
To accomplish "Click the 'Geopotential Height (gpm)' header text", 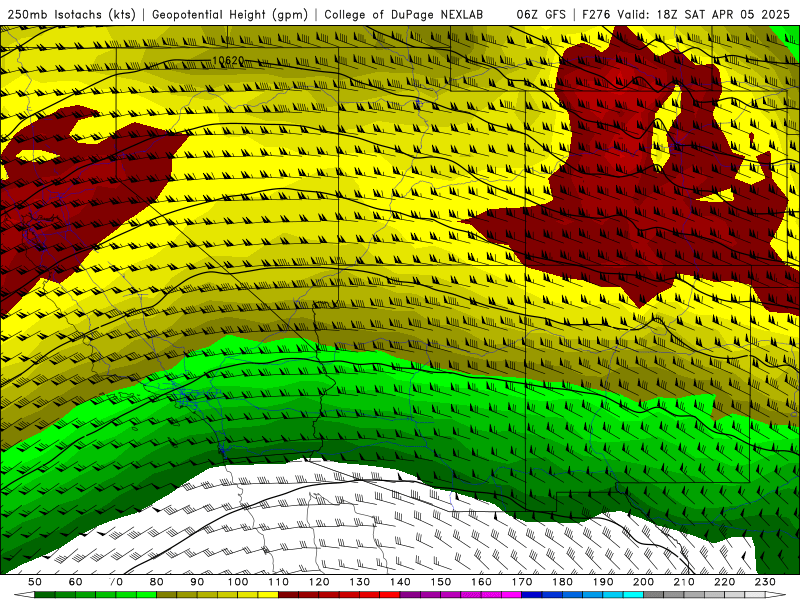I will [230, 14].
